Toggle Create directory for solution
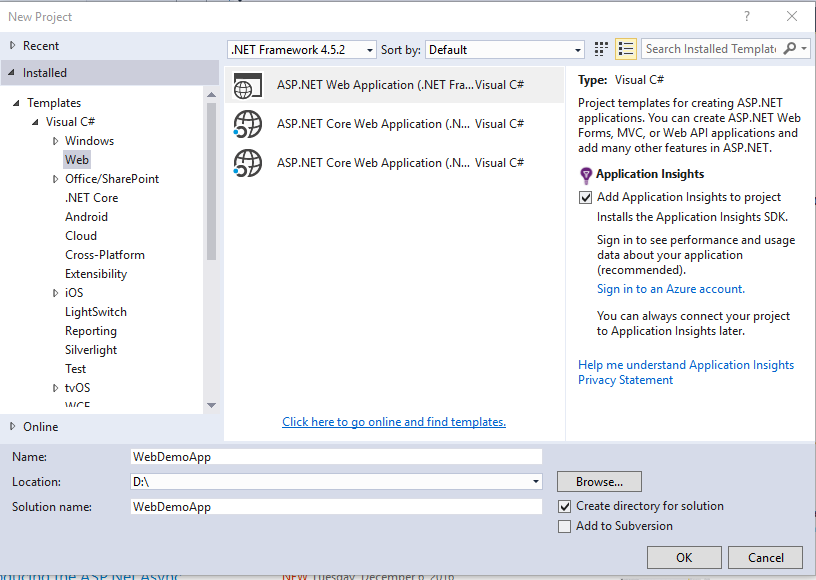 (x=565, y=506)
